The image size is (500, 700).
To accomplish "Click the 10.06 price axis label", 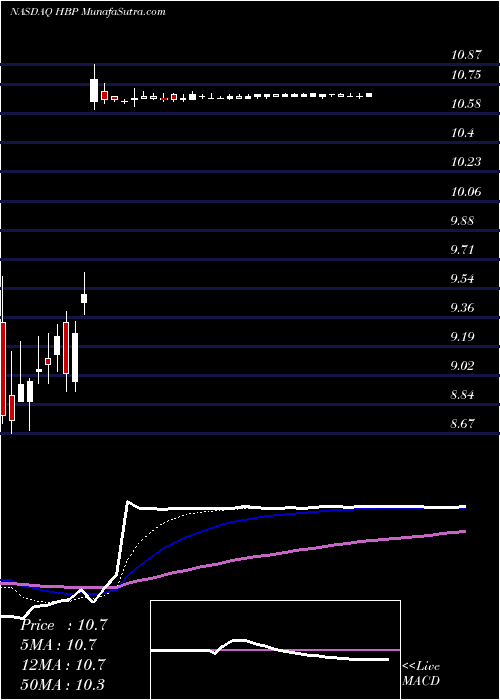I will [466, 192].
